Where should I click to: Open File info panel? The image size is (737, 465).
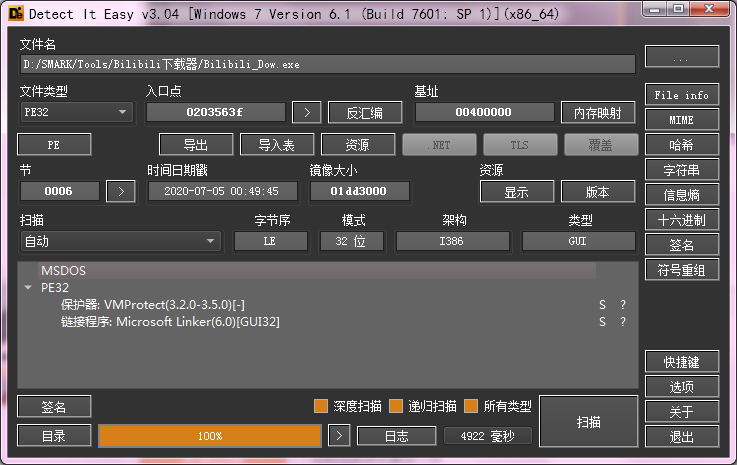[x=682, y=95]
